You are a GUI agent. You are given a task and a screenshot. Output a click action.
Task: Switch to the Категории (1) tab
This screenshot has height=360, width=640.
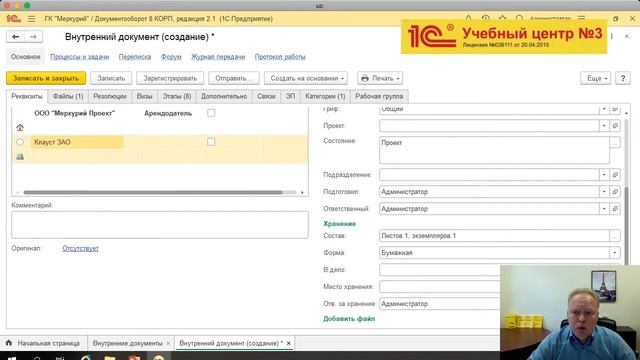click(325, 96)
